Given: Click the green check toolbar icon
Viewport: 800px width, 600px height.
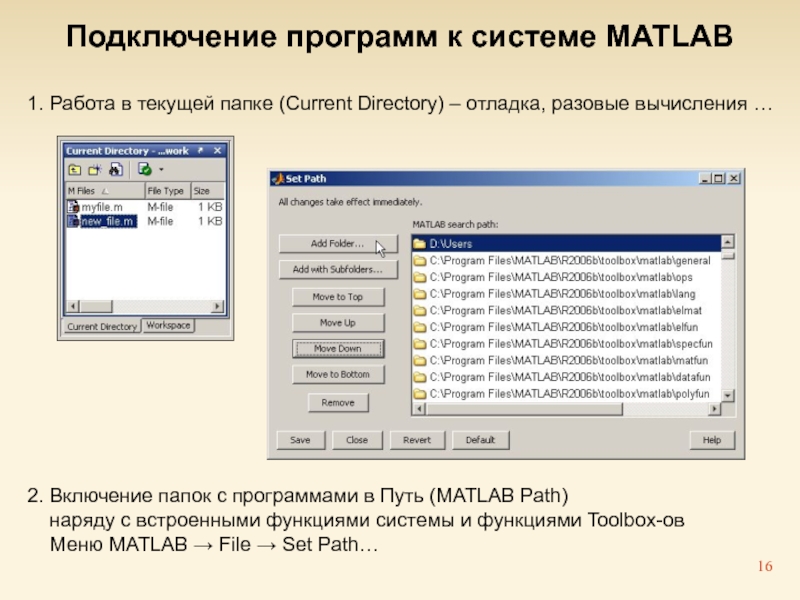Looking at the screenshot, I should 145,169.
